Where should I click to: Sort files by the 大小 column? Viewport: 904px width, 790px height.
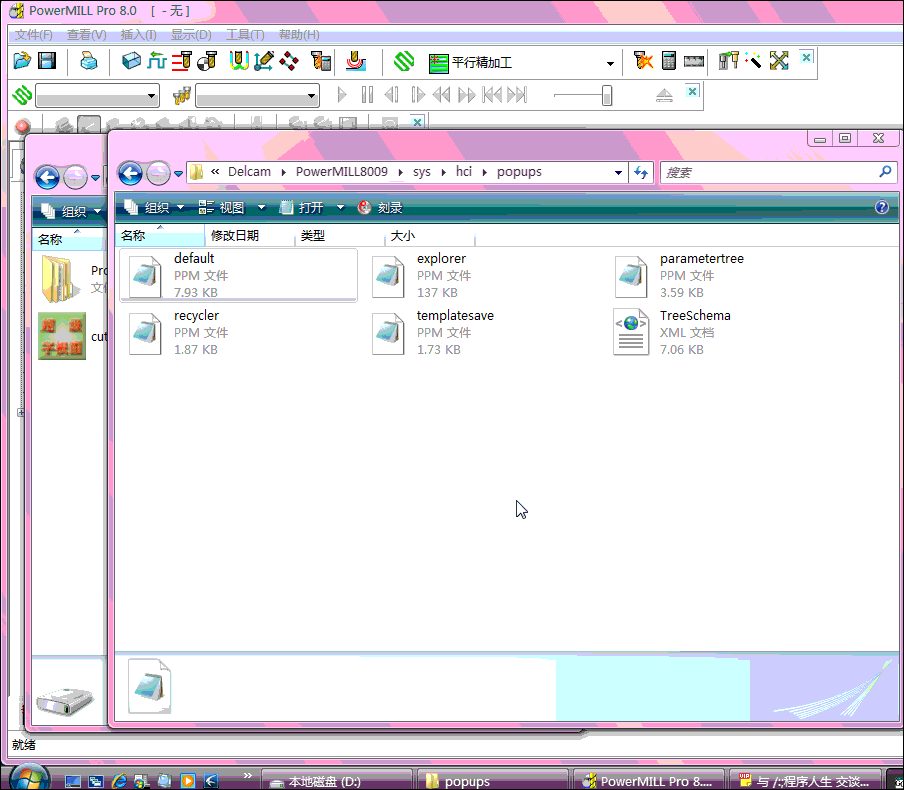coord(429,235)
